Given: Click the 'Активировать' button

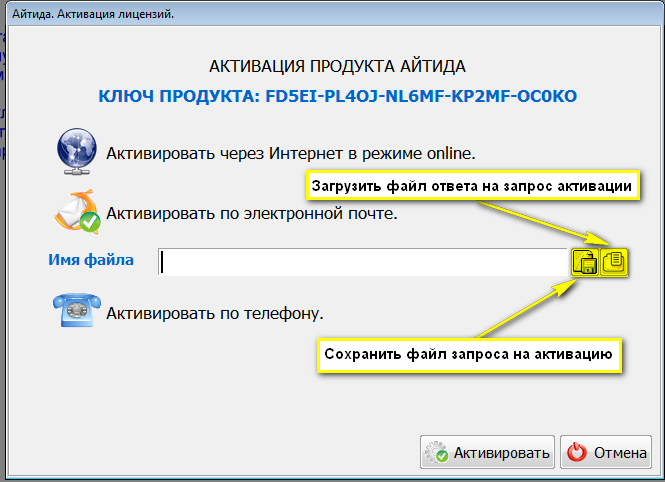Looking at the screenshot, I should click(x=487, y=452).
